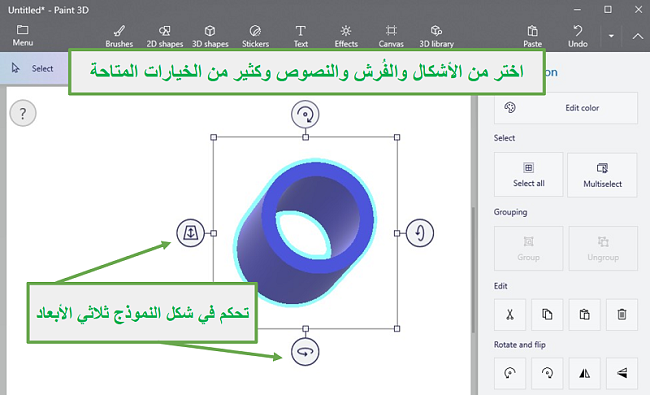The width and height of the screenshot is (650, 395).
Task: Click Select all button
Action: (529, 174)
